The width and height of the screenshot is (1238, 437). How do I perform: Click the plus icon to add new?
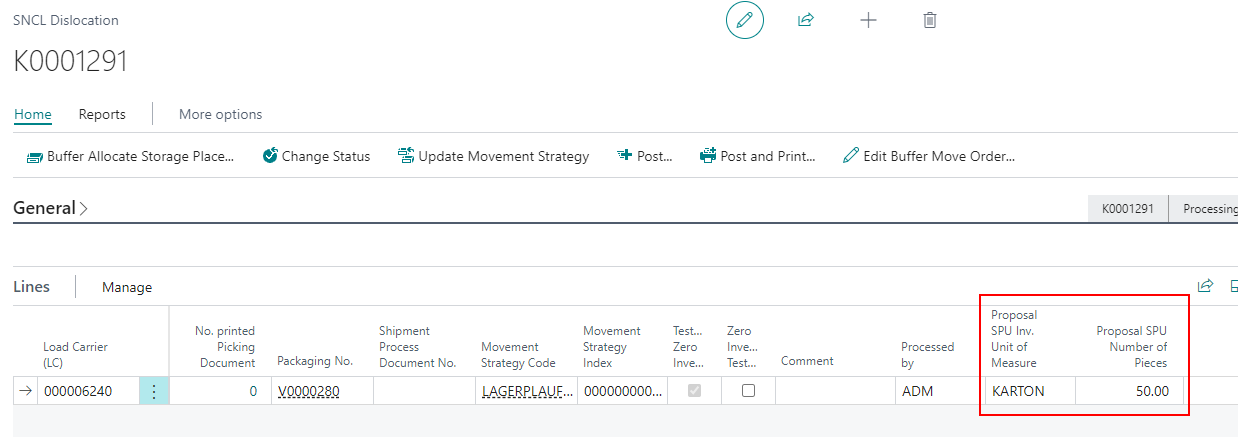point(868,20)
